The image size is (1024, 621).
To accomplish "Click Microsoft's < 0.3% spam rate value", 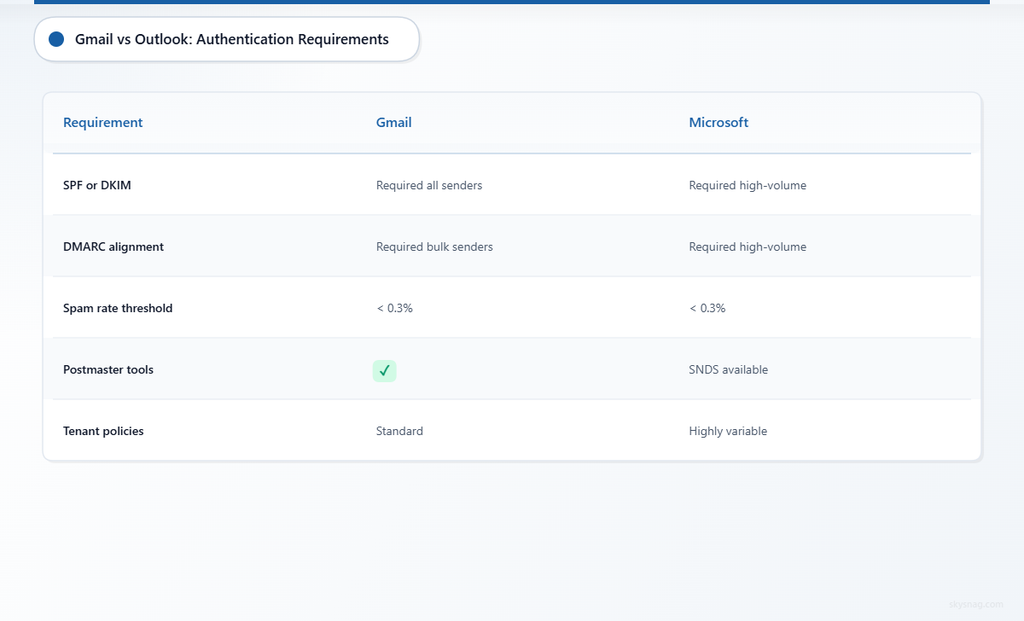I will pos(707,308).
